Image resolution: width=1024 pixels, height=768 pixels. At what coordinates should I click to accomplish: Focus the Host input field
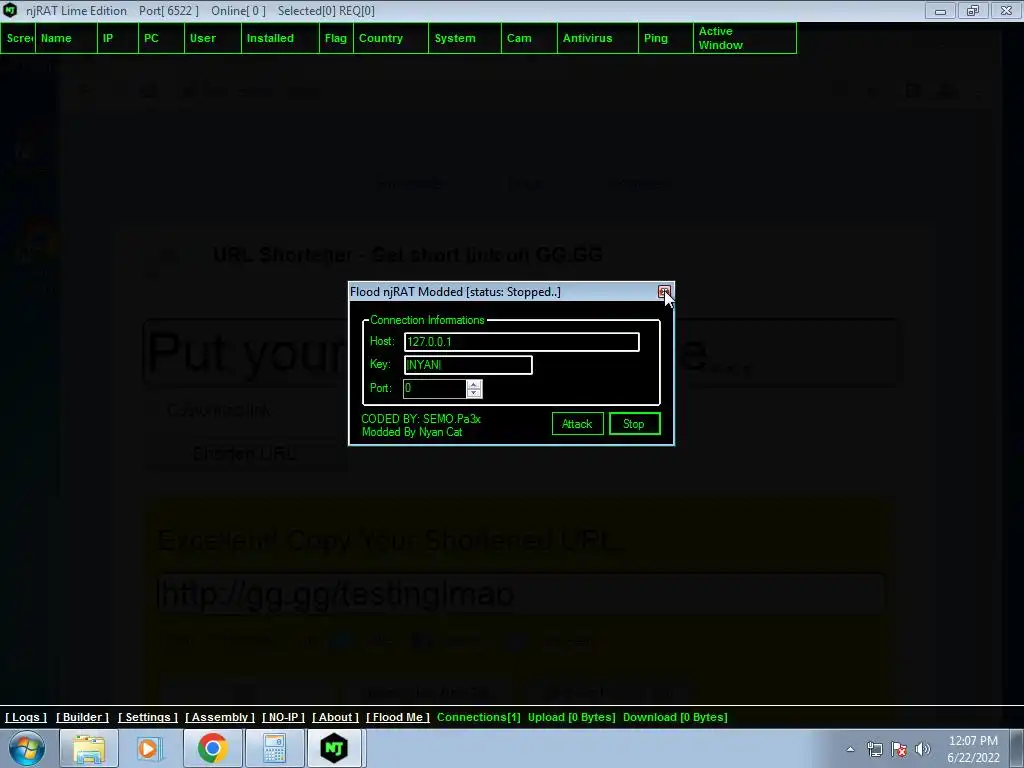[522, 342]
